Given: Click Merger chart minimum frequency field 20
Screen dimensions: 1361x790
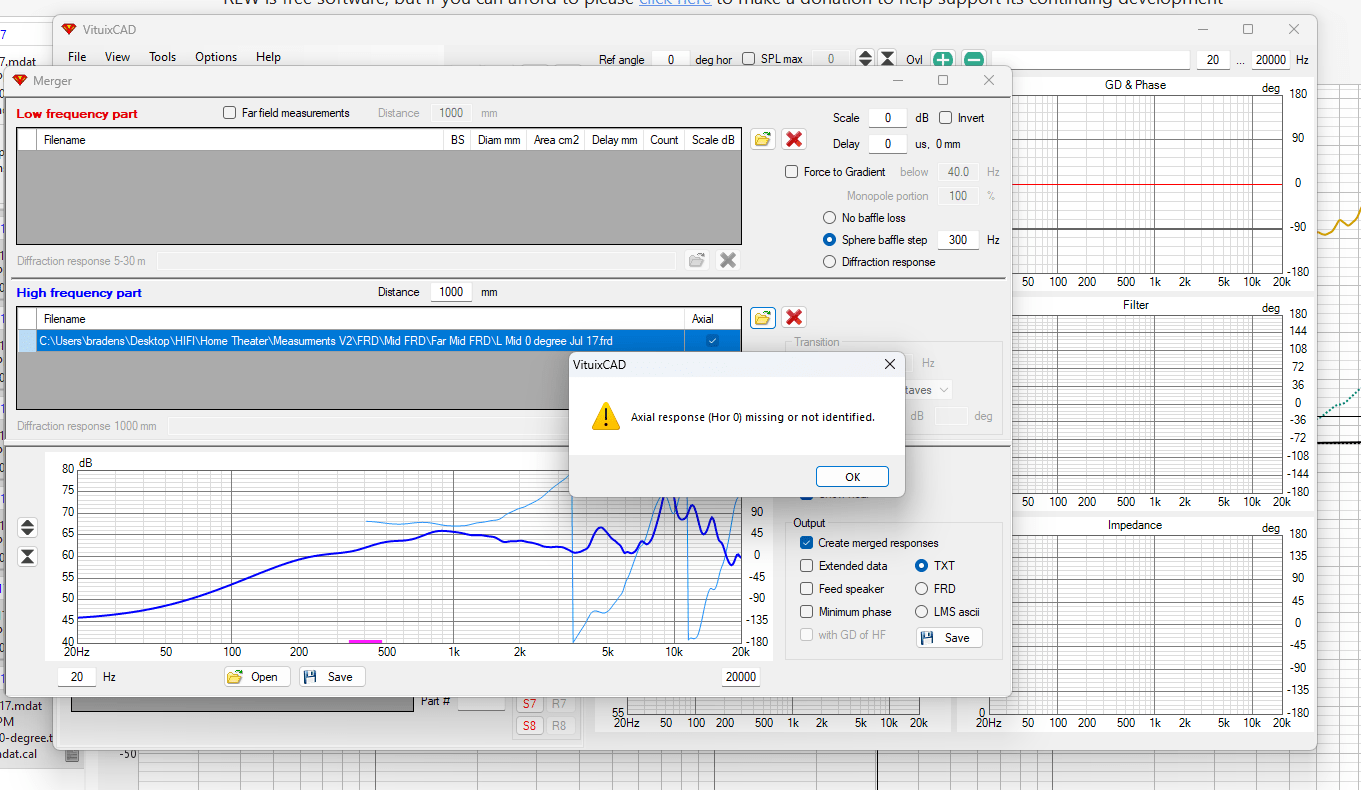Looking at the screenshot, I should pos(77,677).
